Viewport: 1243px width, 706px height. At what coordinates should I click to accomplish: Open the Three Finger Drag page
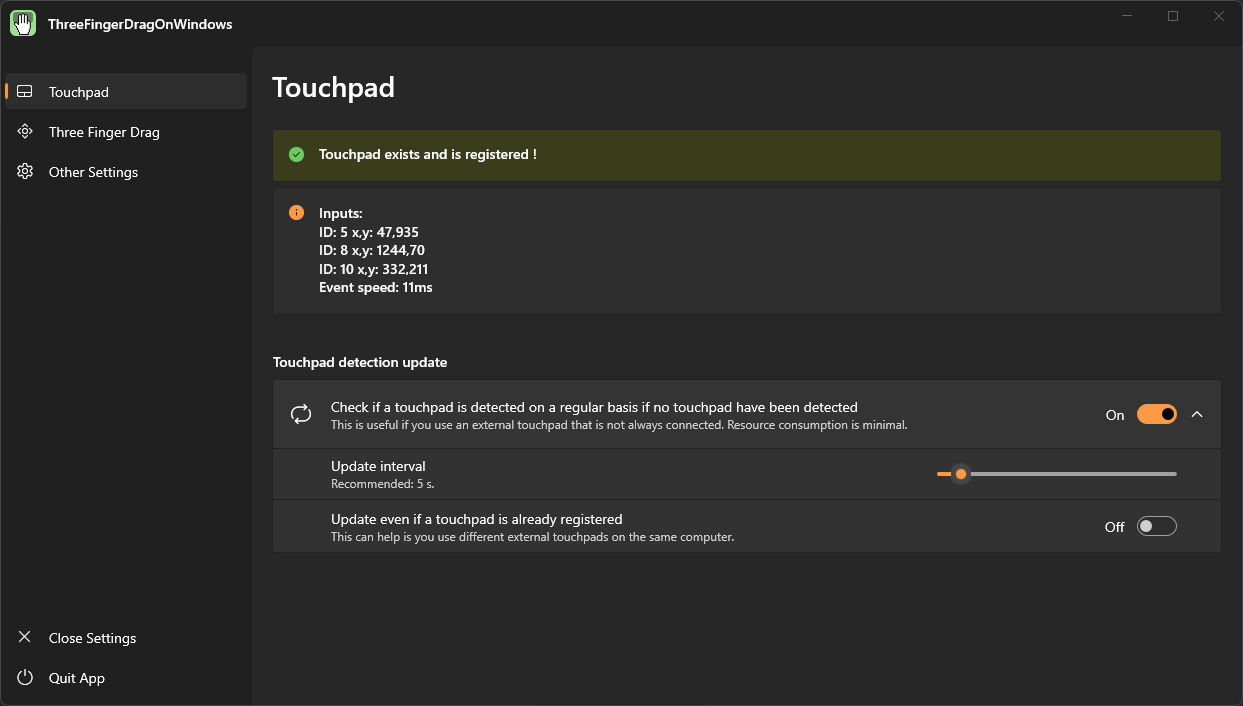point(104,132)
